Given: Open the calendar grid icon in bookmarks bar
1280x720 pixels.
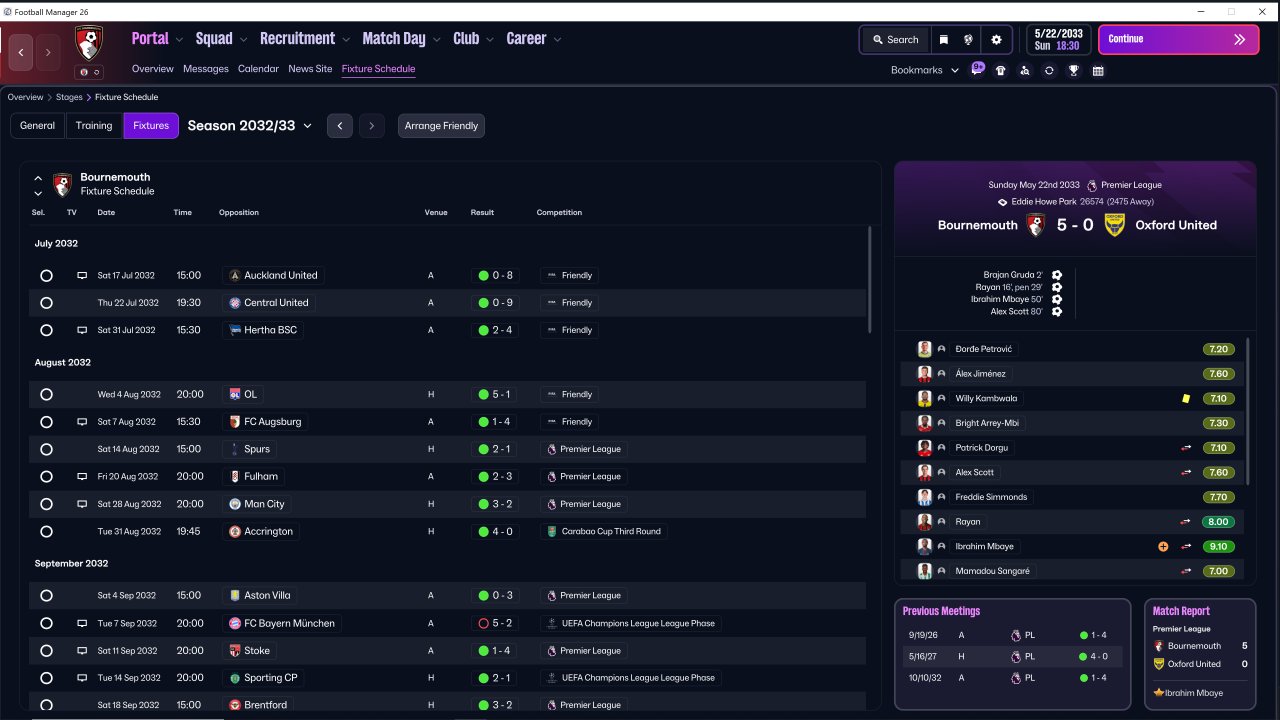Looking at the screenshot, I should tap(1098, 71).
